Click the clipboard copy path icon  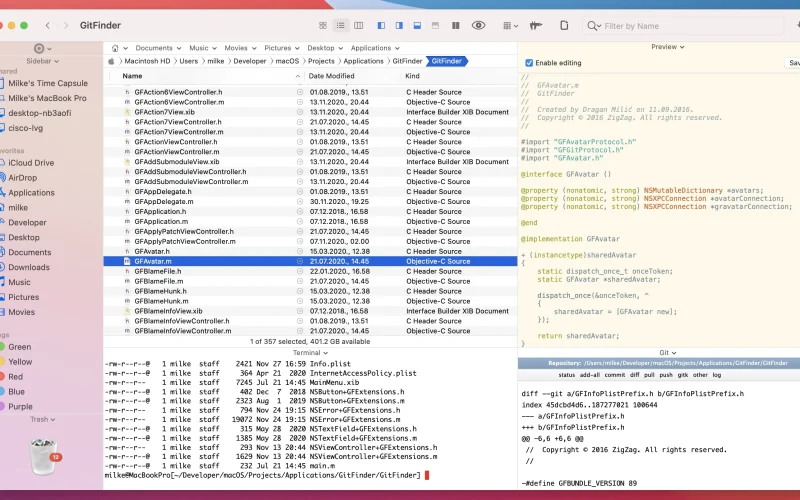click(564, 26)
